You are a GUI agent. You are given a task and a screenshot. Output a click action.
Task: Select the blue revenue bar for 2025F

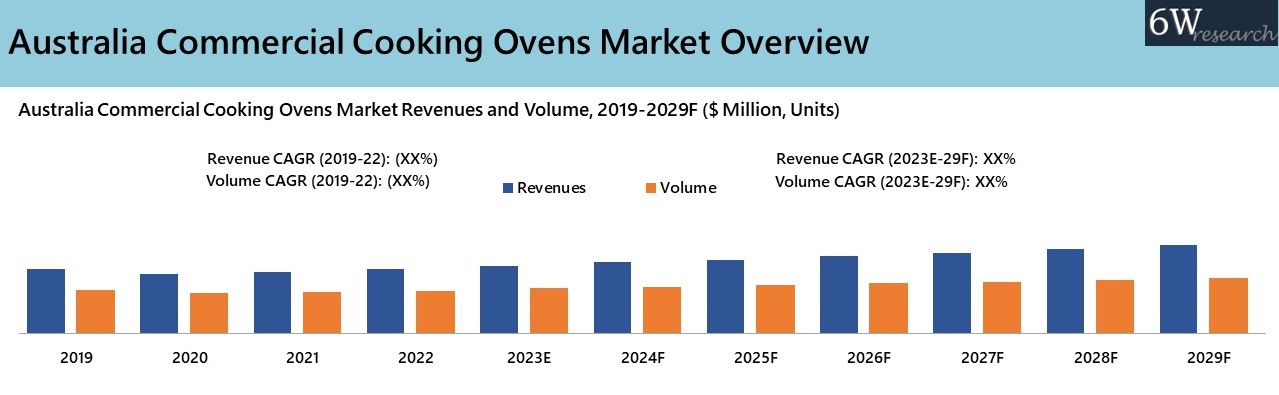[726, 296]
